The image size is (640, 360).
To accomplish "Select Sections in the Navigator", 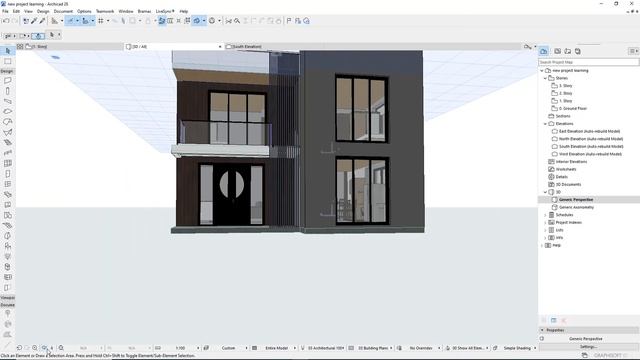I will 562,116.
